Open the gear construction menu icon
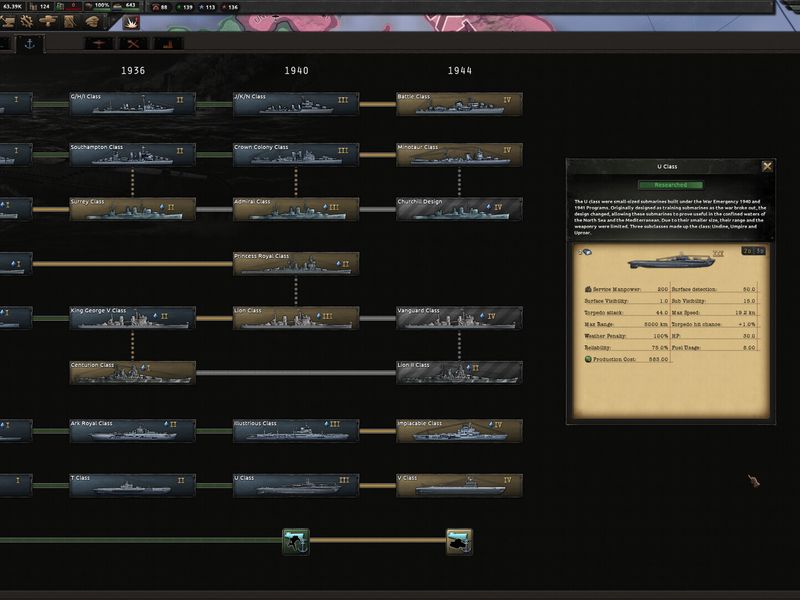800x600 pixels. click(x=27, y=21)
